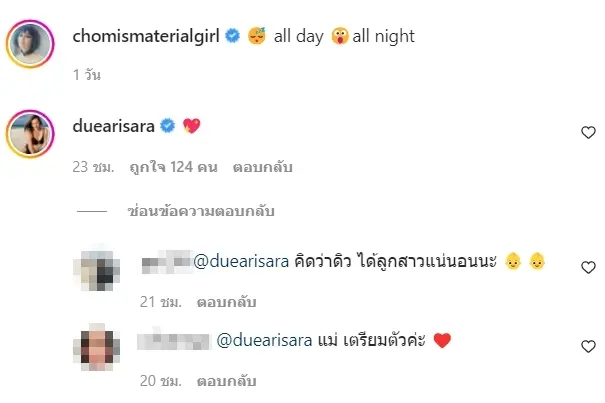The image size is (605, 403).
Task: Like the comment predicting a daughter
Action: [588, 267]
